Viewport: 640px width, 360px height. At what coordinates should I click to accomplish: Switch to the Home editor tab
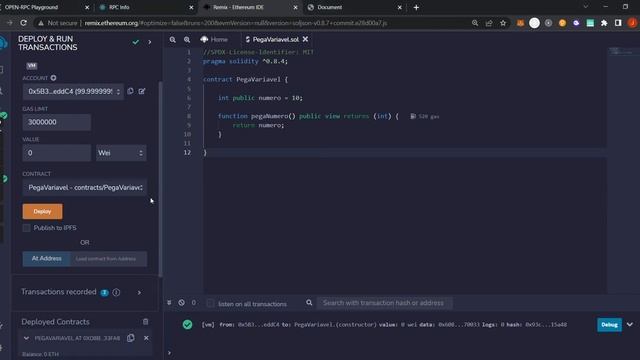[x=214, y=40]
